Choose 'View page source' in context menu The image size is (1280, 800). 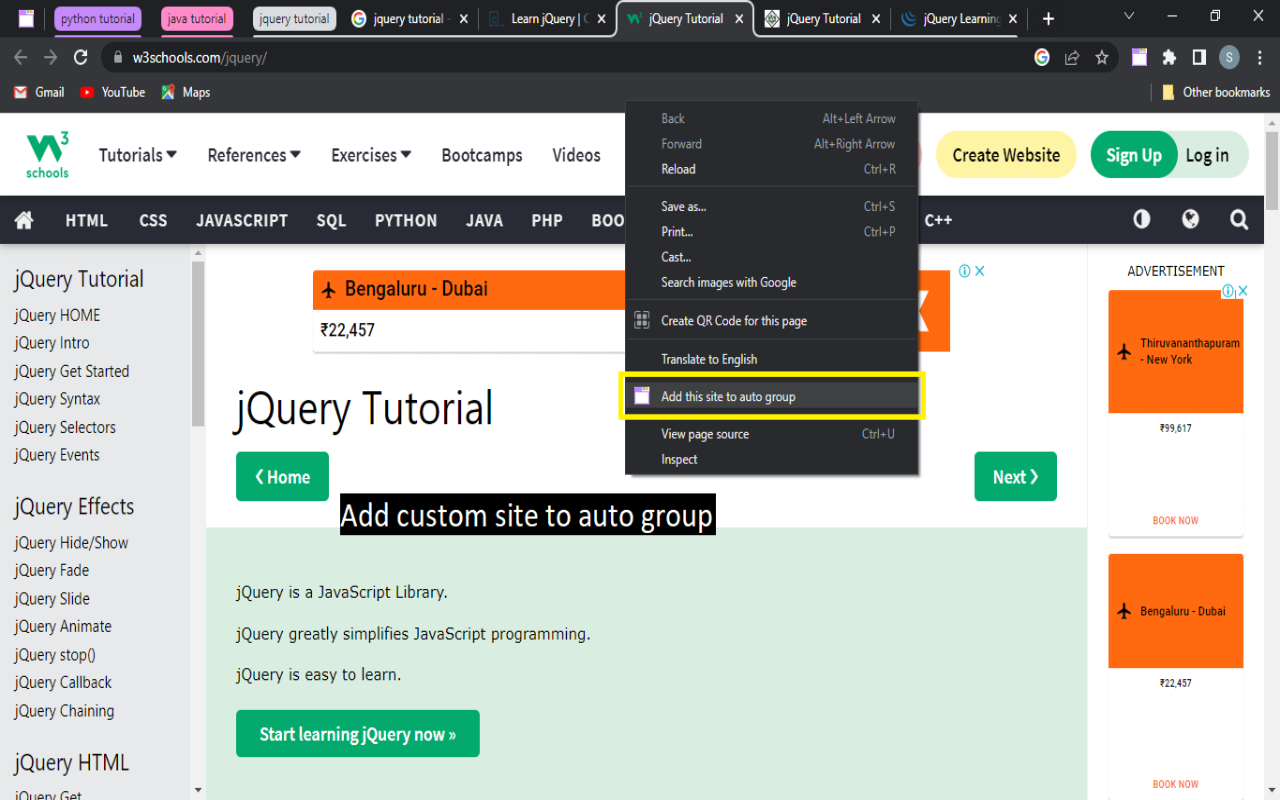704,434
